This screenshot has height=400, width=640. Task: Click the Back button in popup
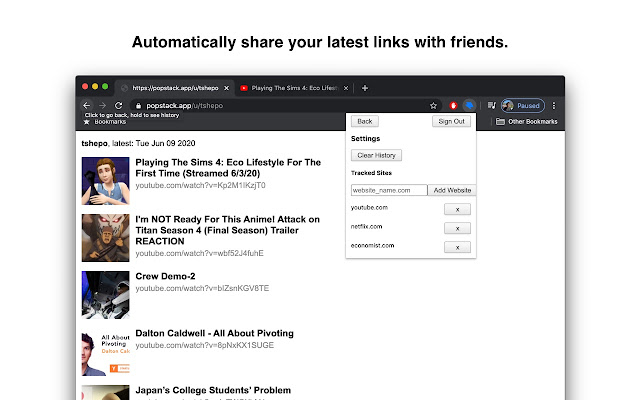click(364, 121)
